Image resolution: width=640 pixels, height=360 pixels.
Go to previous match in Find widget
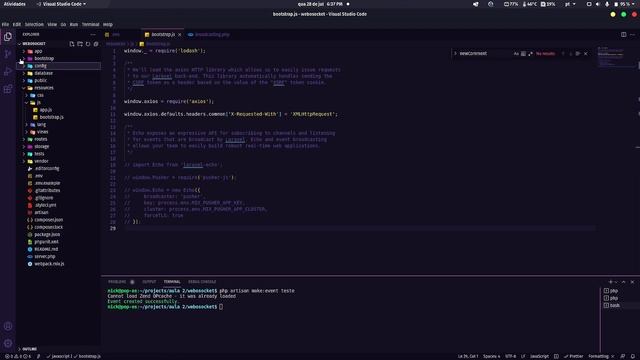[563, 53]
